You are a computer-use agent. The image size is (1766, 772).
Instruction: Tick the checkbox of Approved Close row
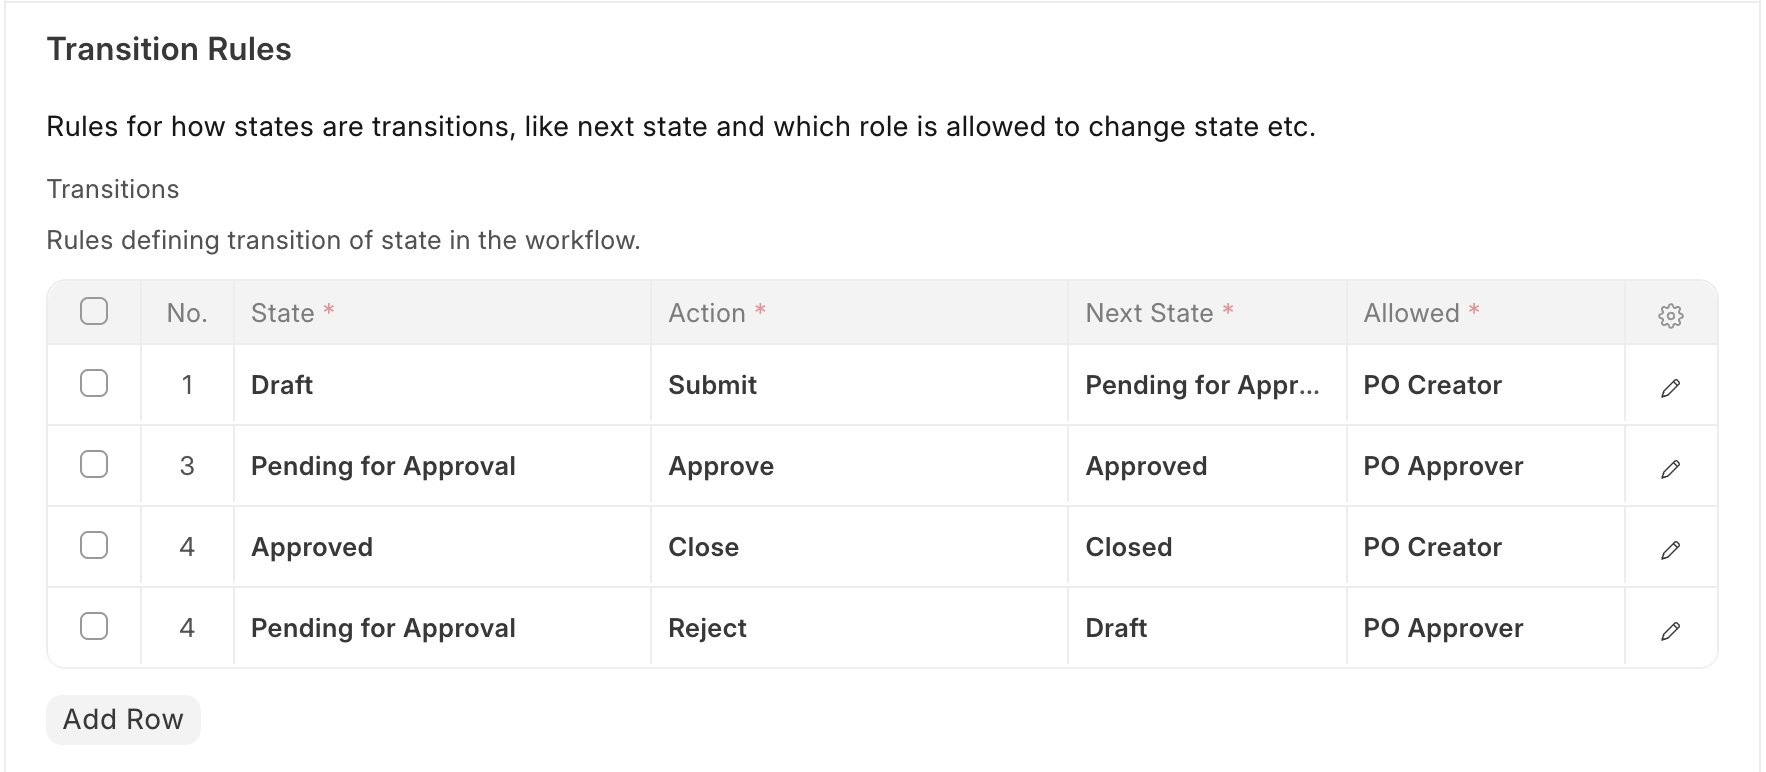pos(94,546)
